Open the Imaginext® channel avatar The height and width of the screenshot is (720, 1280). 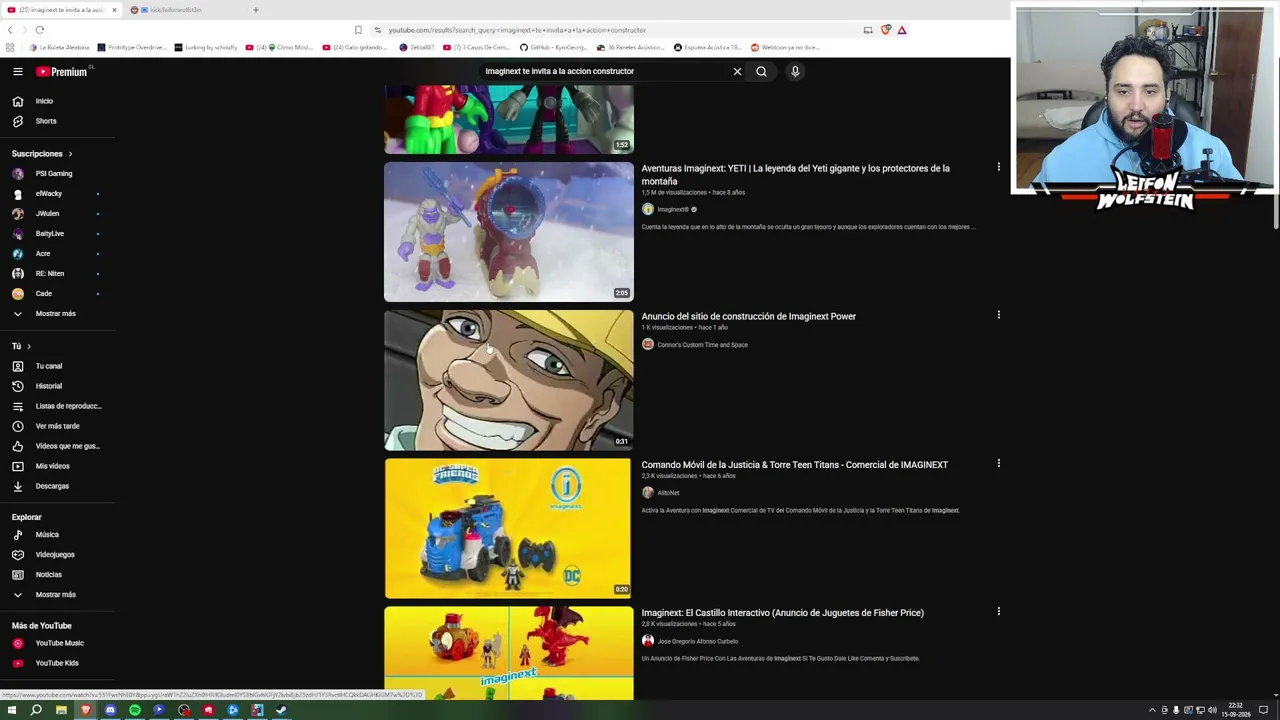coord(648,209)
